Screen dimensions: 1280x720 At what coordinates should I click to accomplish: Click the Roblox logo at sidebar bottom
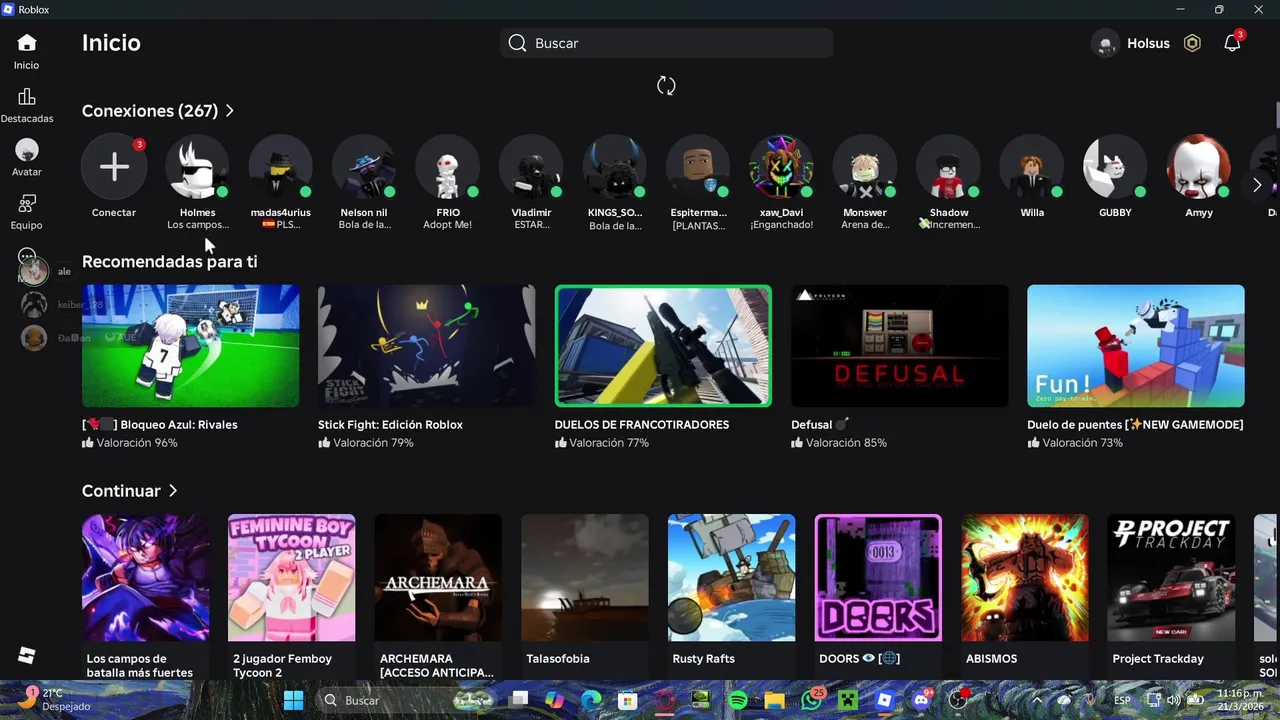(x=27, y=656)
